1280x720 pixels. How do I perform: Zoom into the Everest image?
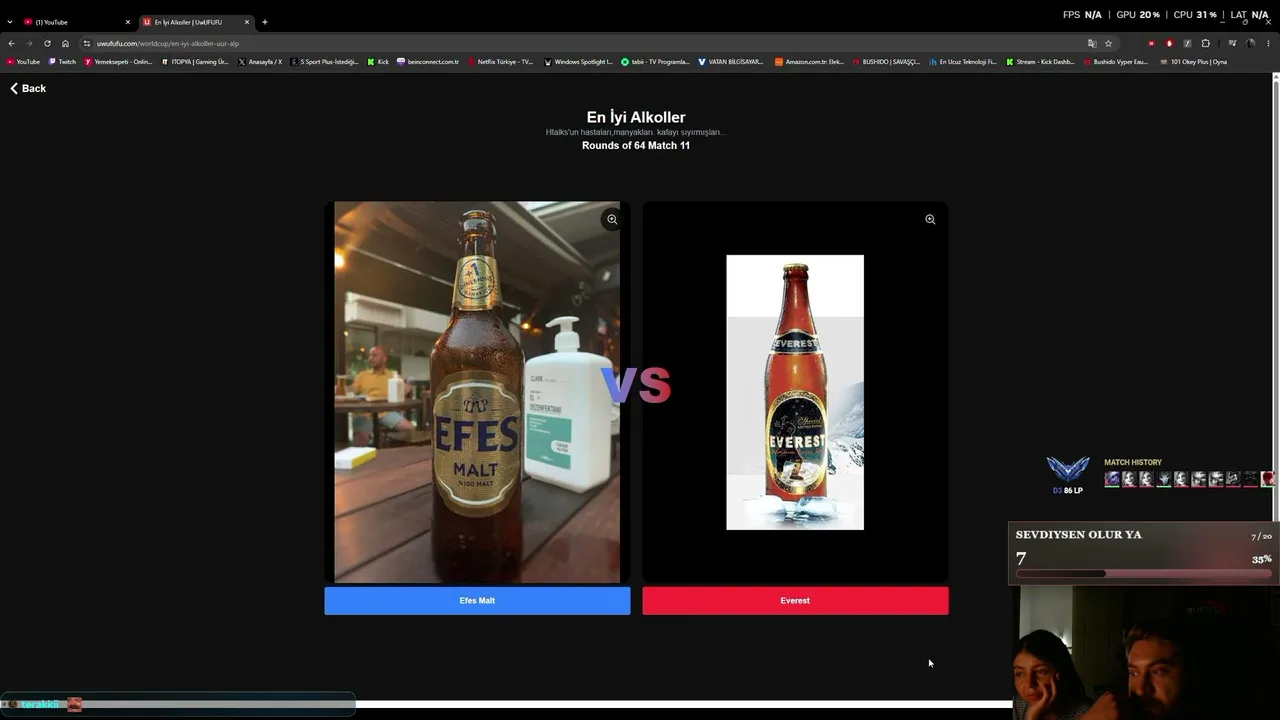pyautogui.click(x=930, y=219)
